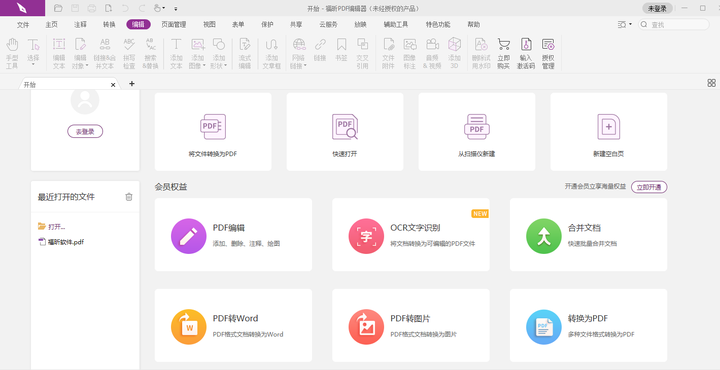The image size is (720, 370).
Task: Click the 音频&视频 icon
Action: point(432,45)
